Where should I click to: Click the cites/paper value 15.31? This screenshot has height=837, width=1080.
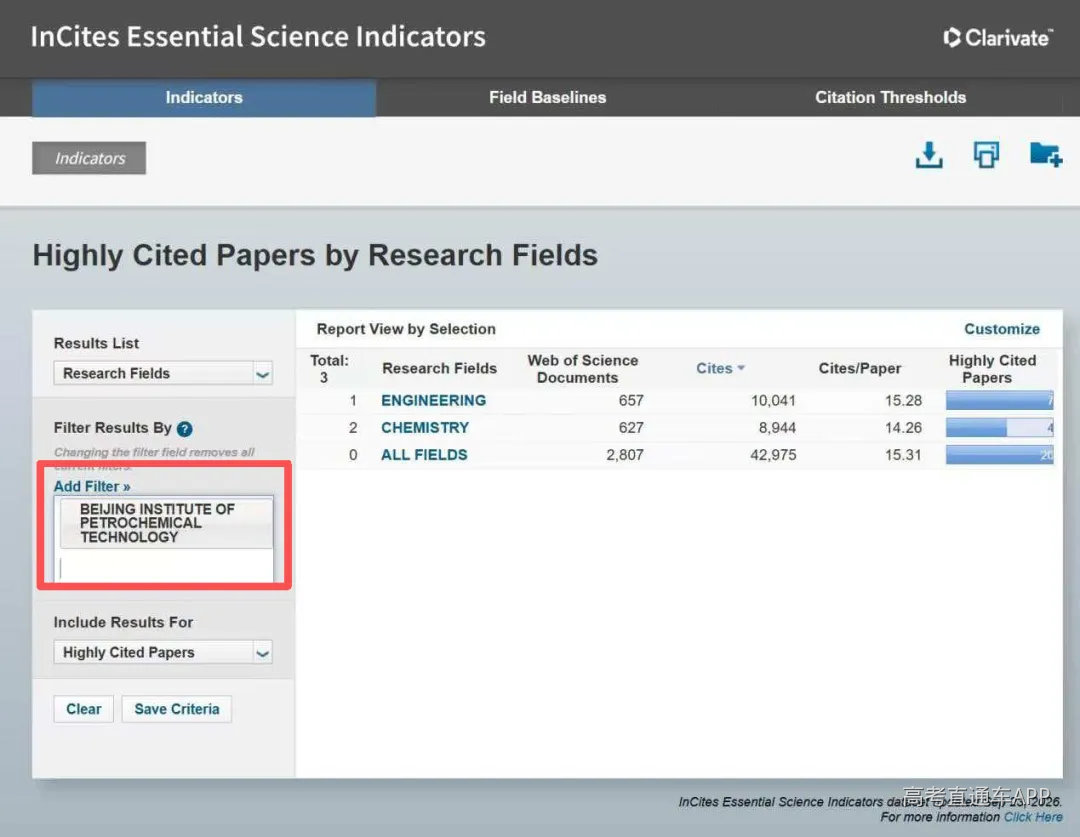903,455
